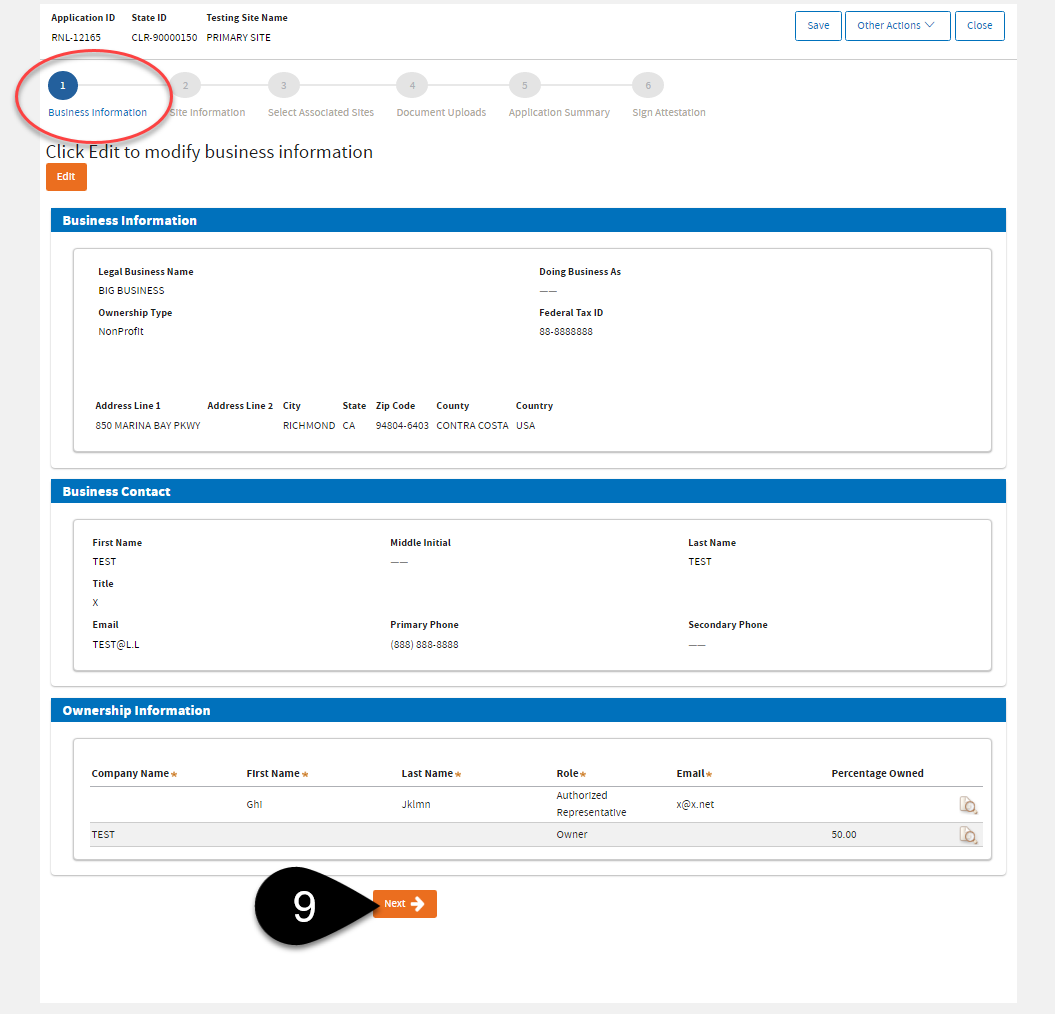The image size is (1055, 1014).
Task: Open document preview for the TEST owner row
Action: pos(967,834)
